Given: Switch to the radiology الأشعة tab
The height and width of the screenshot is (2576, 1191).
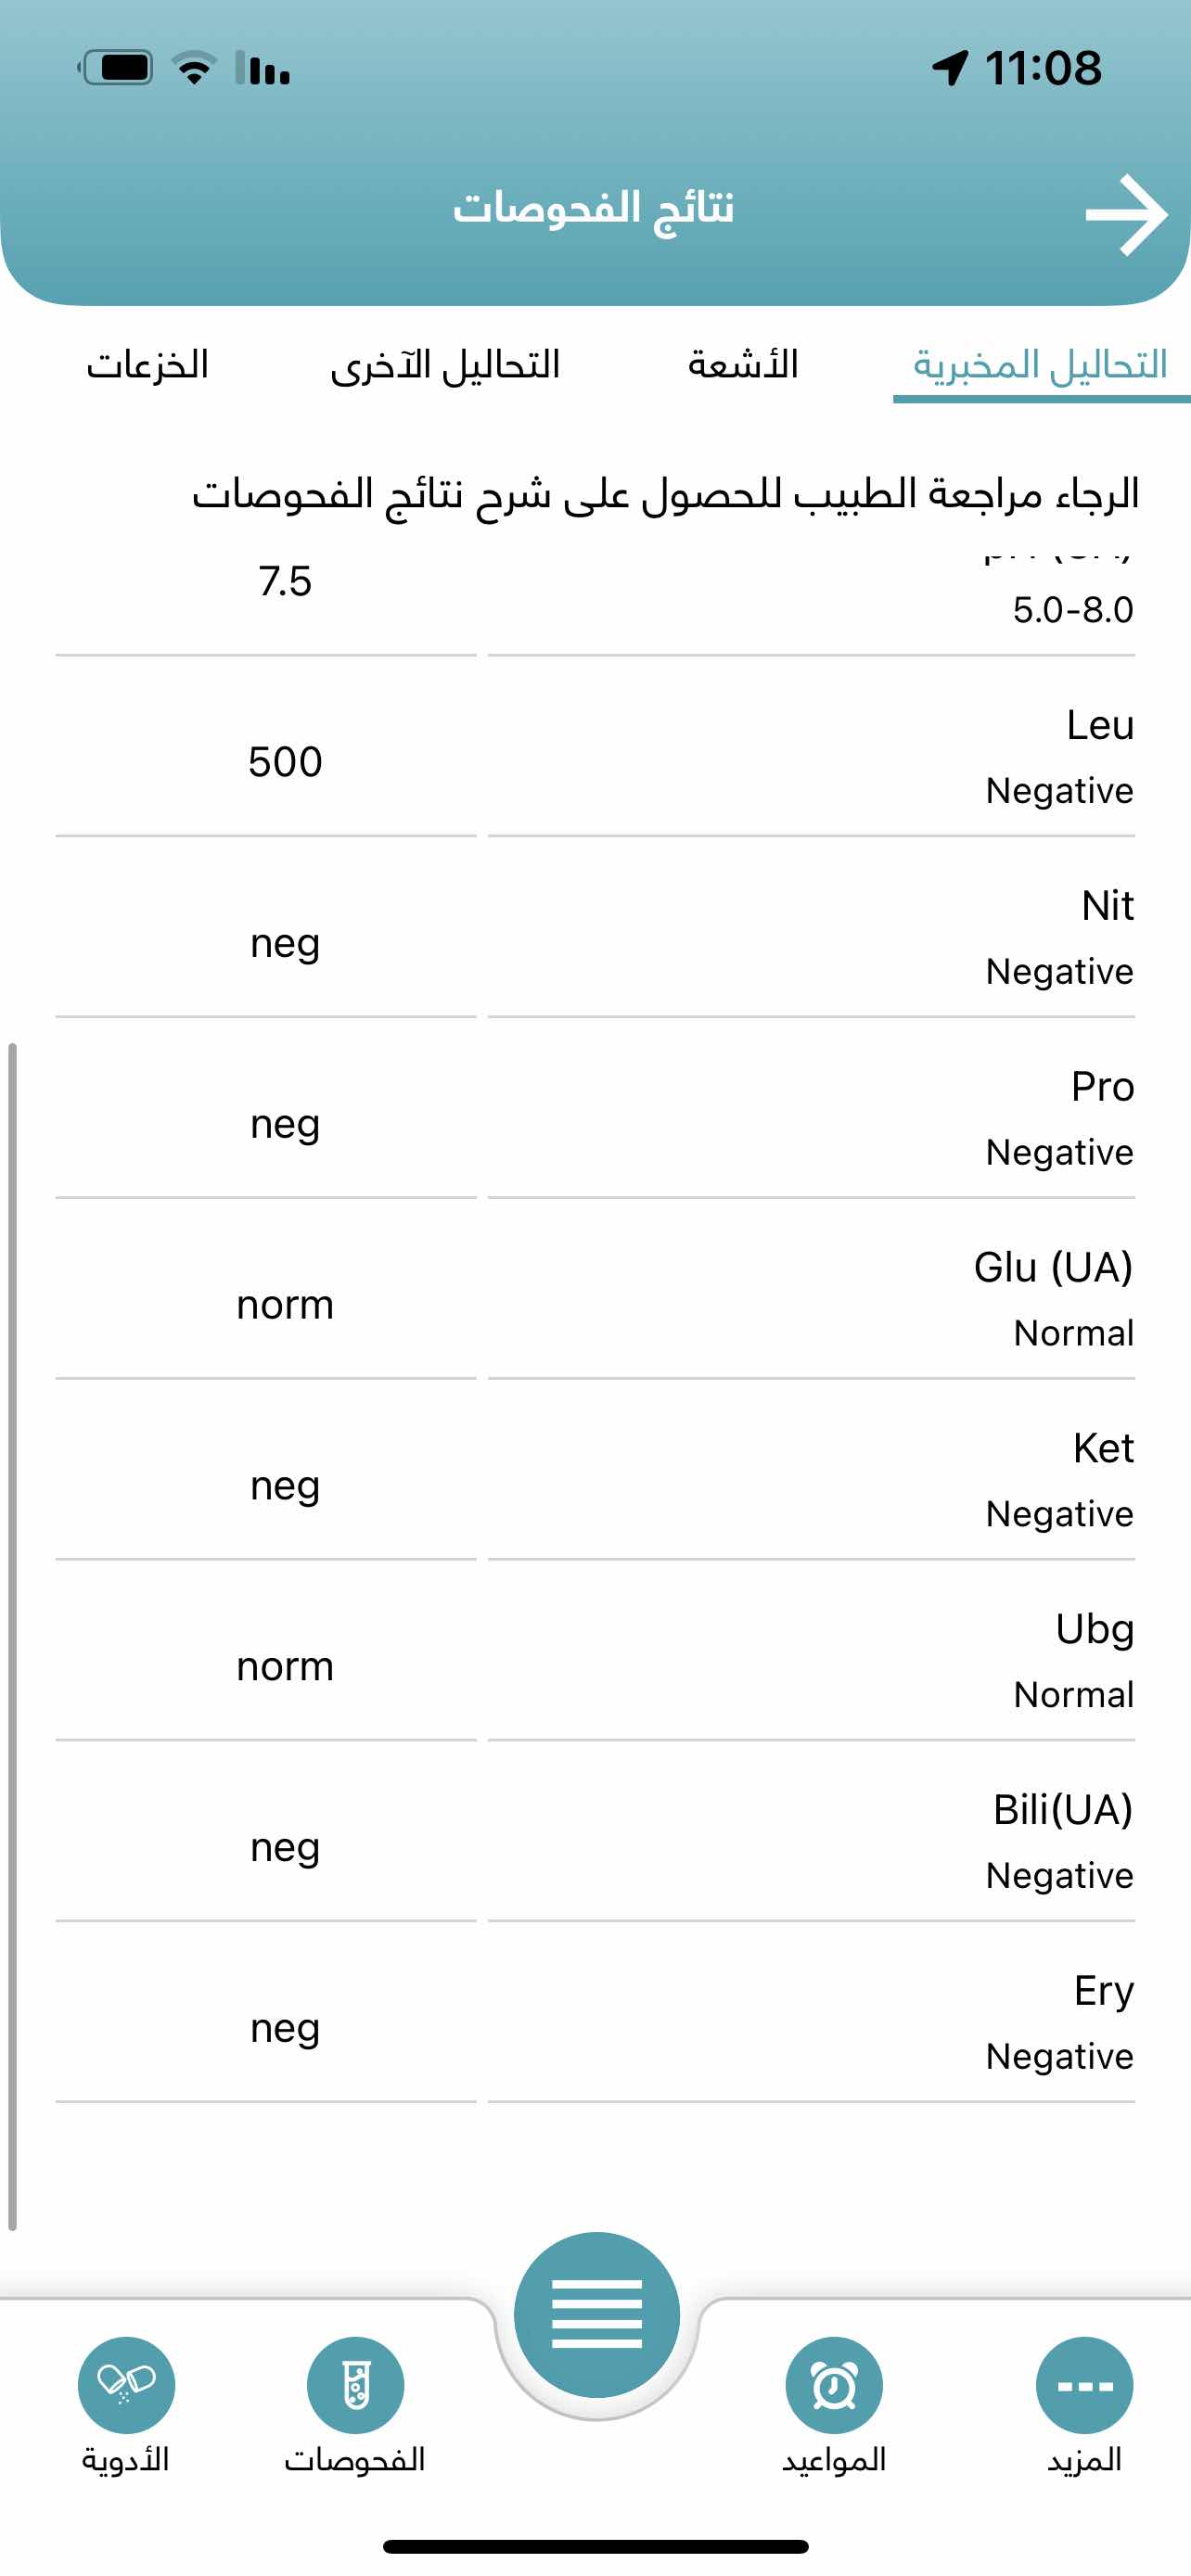Looking at the screenshot, I should 743,365.
